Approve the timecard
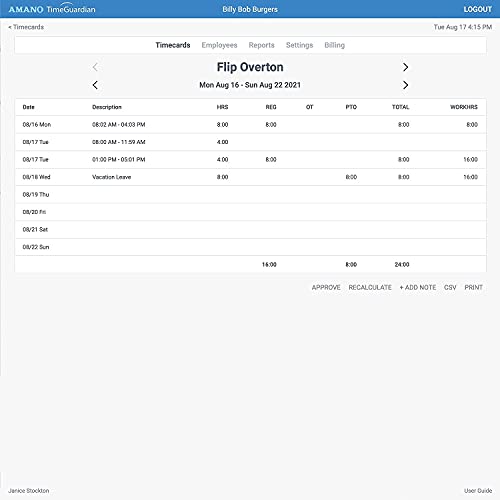500x500 pixels. pos(326,287)
